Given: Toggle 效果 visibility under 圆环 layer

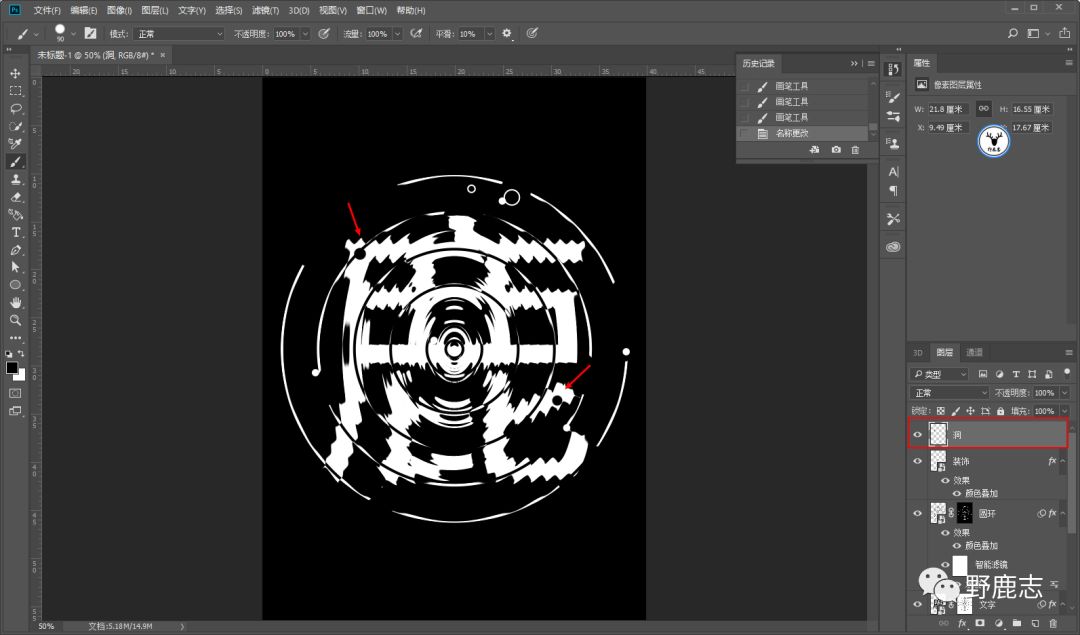Looking at the screenshot, I should click(945, 532).
